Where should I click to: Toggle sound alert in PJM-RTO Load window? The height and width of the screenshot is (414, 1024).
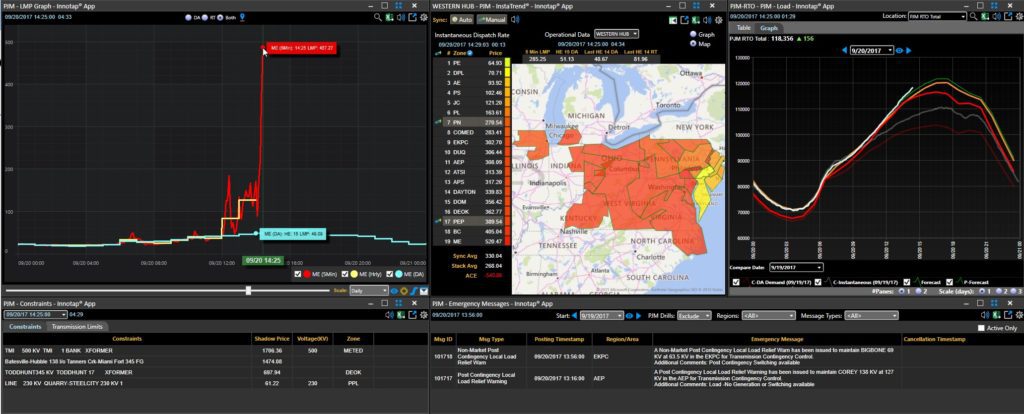pos(996,16)
